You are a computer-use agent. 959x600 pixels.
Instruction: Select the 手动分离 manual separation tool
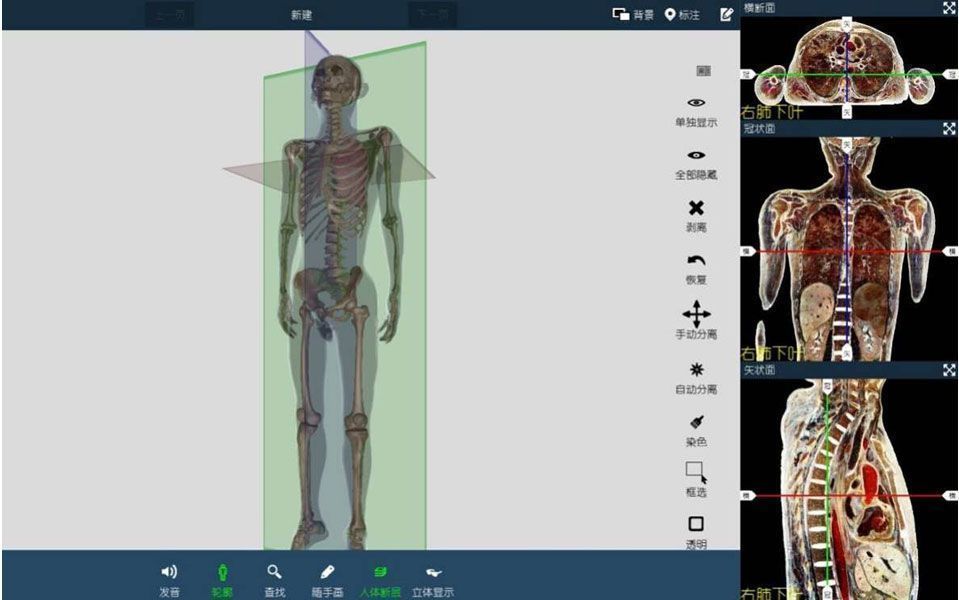(696, 314)
